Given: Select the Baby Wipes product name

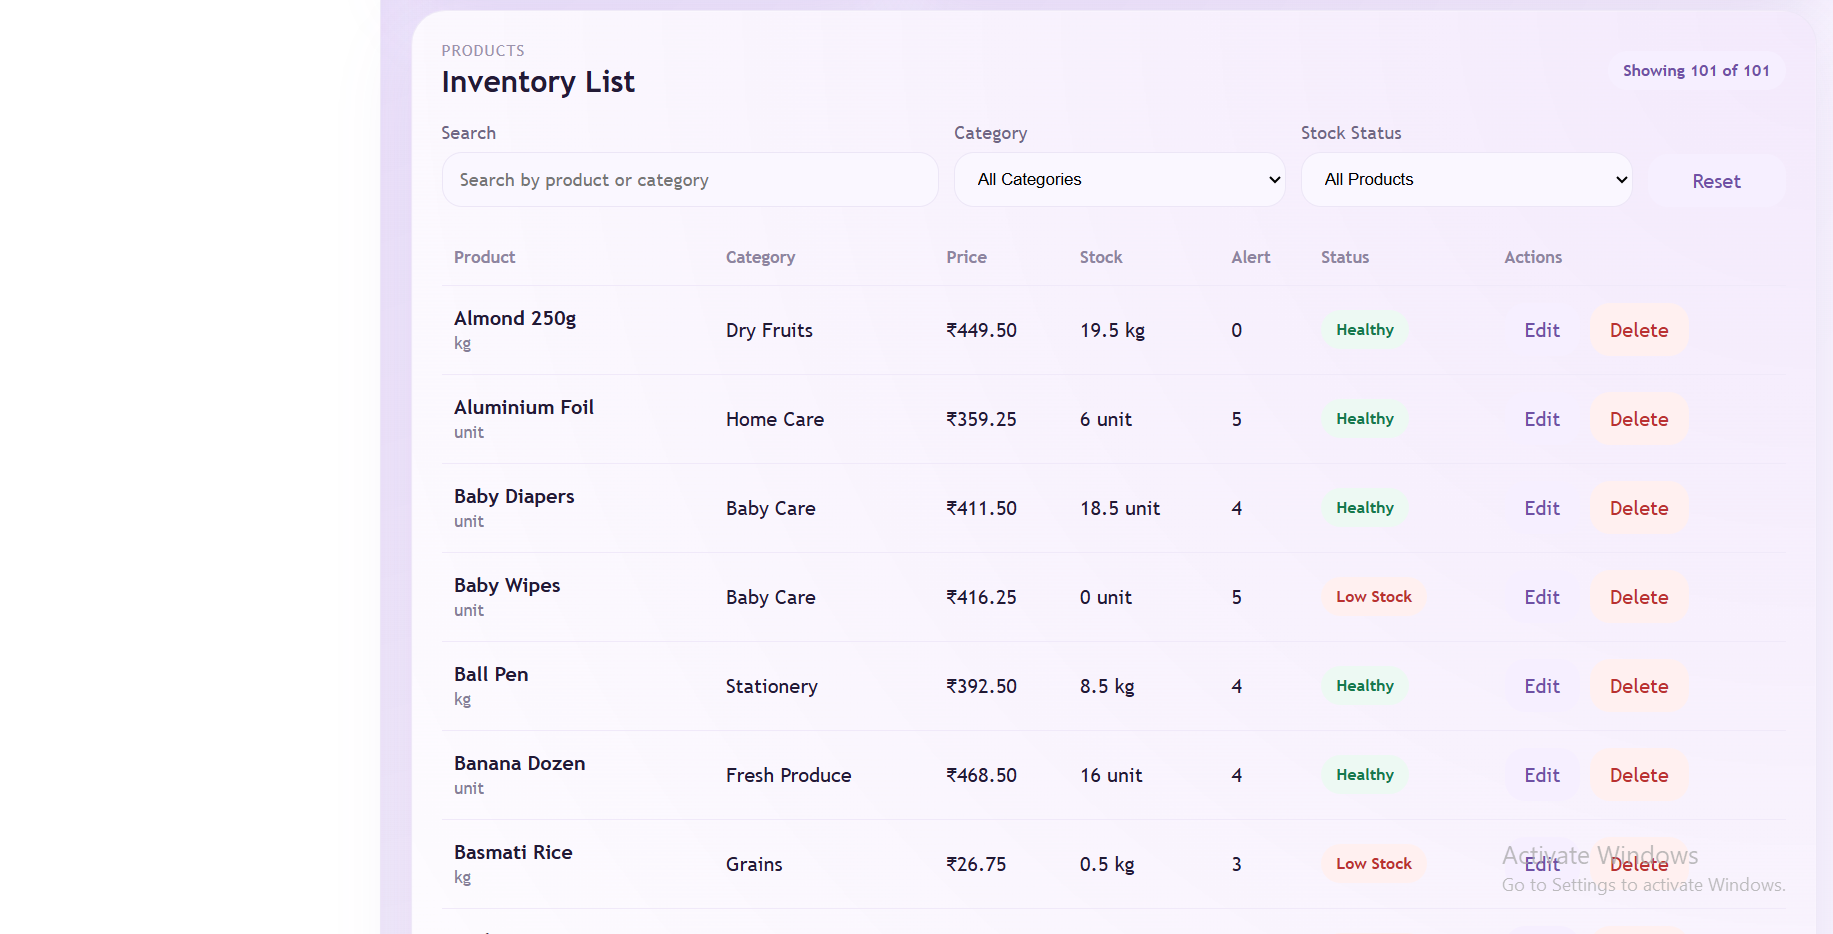Looking at the screenshot, I should click(x=507, y=585).
